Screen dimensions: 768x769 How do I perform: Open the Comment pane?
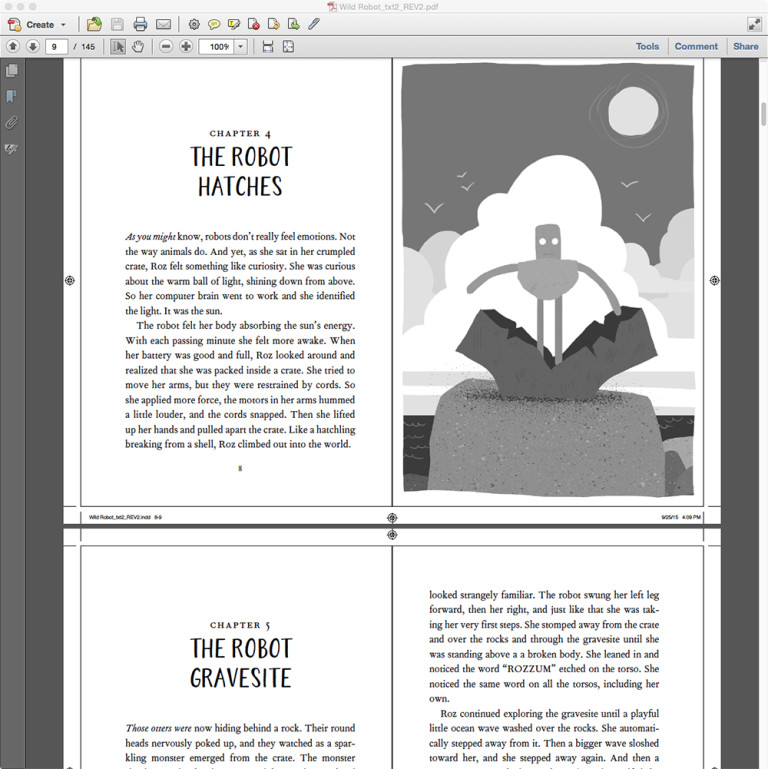coord(695,46)
